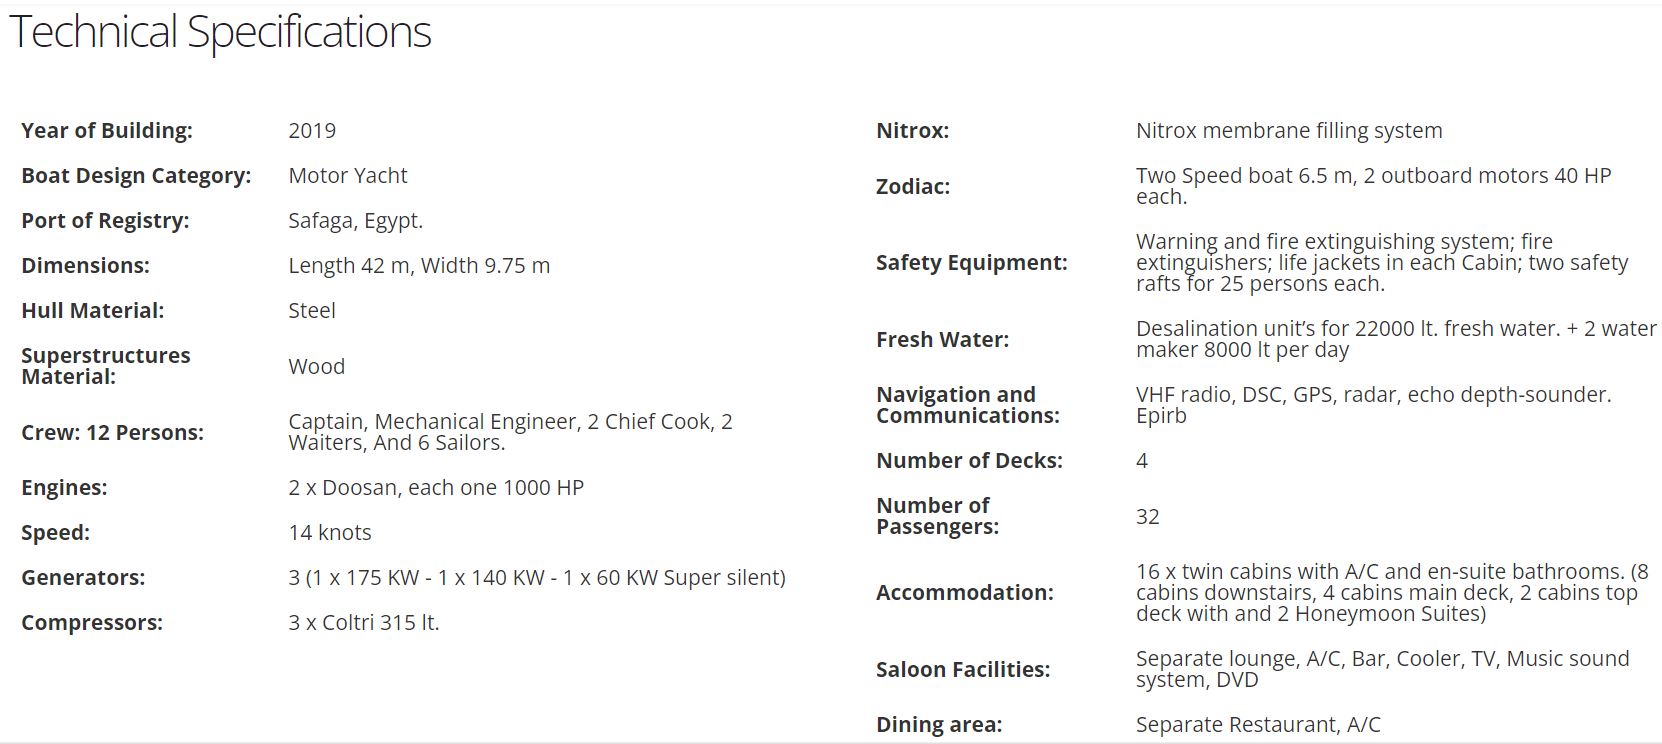Click the Year of Building label
The width and height of the screenshot is (1662, 744).
pos(107,131)
